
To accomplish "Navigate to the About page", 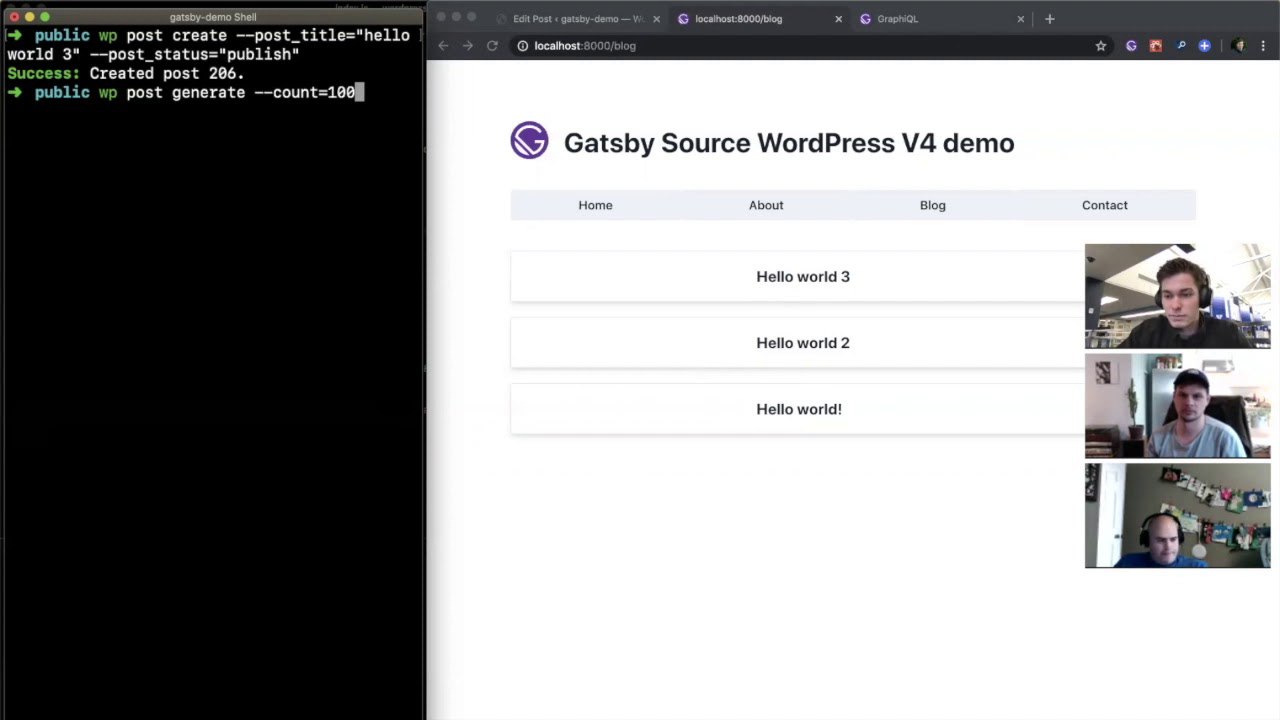I will [x=766, y=205].
